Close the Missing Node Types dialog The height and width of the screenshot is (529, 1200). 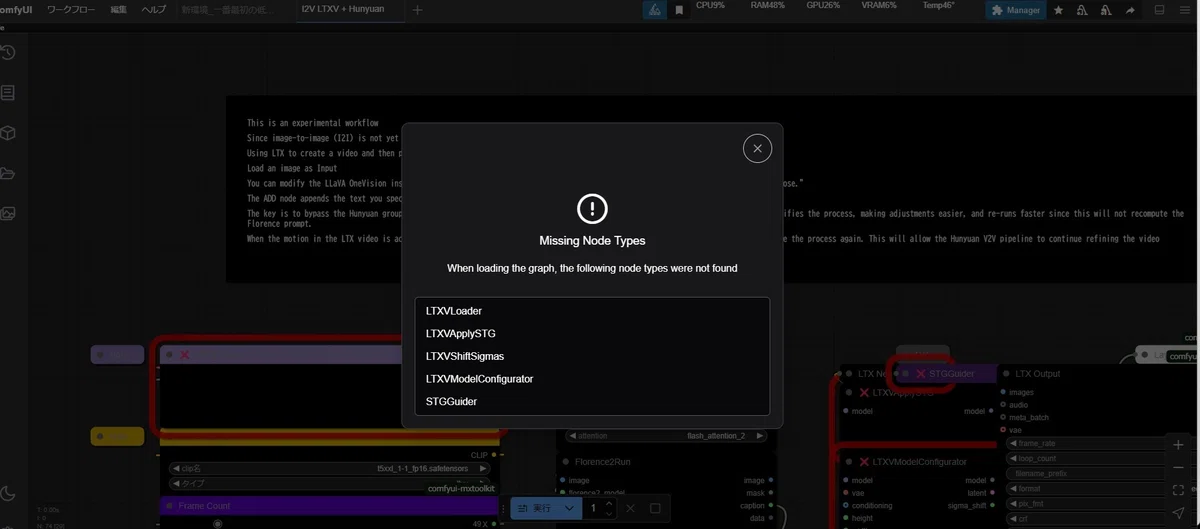[757, 148]
